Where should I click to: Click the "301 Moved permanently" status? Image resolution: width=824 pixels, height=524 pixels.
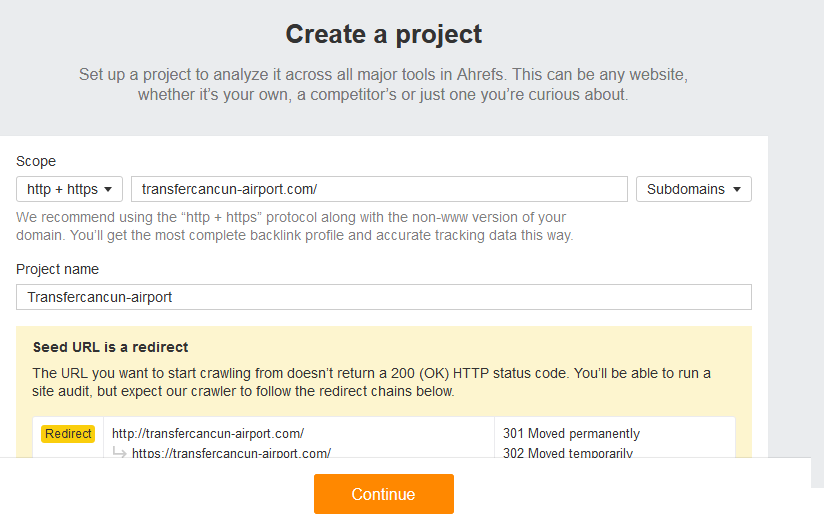(571, 434)
